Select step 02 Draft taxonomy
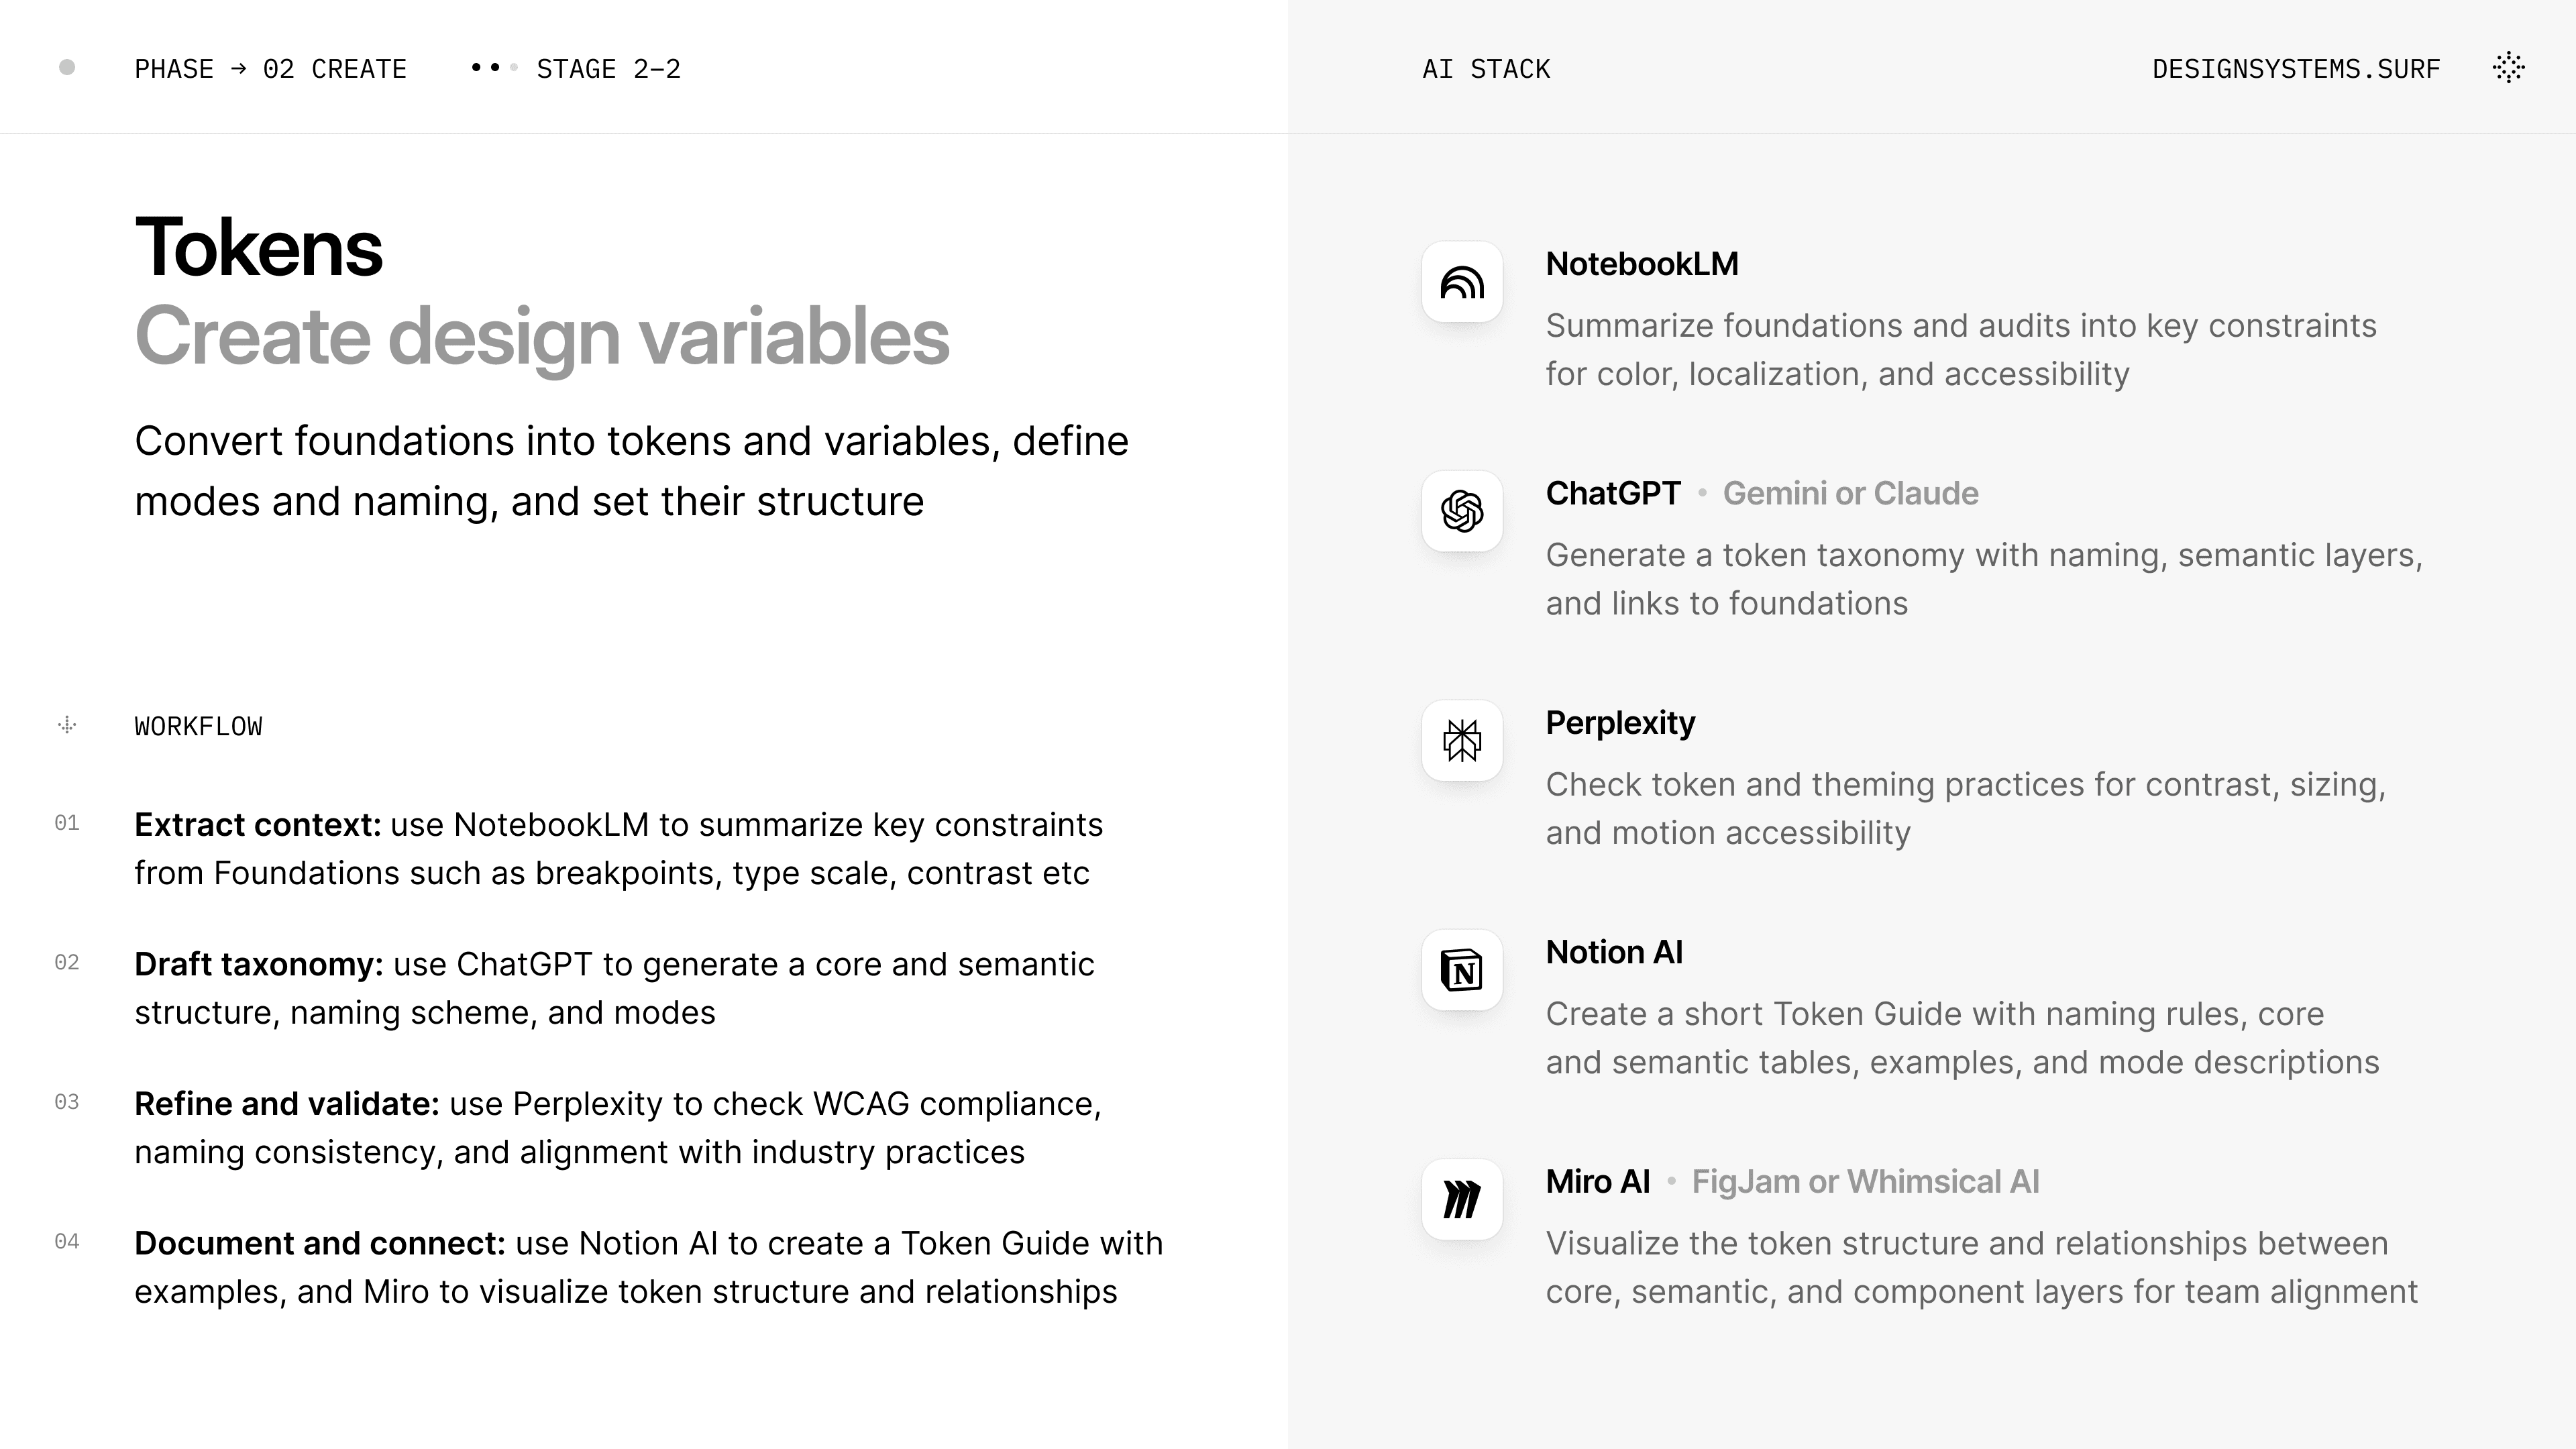This screenshot has height=1449, width=2576. pyautogui.click(x=614, y=988)
